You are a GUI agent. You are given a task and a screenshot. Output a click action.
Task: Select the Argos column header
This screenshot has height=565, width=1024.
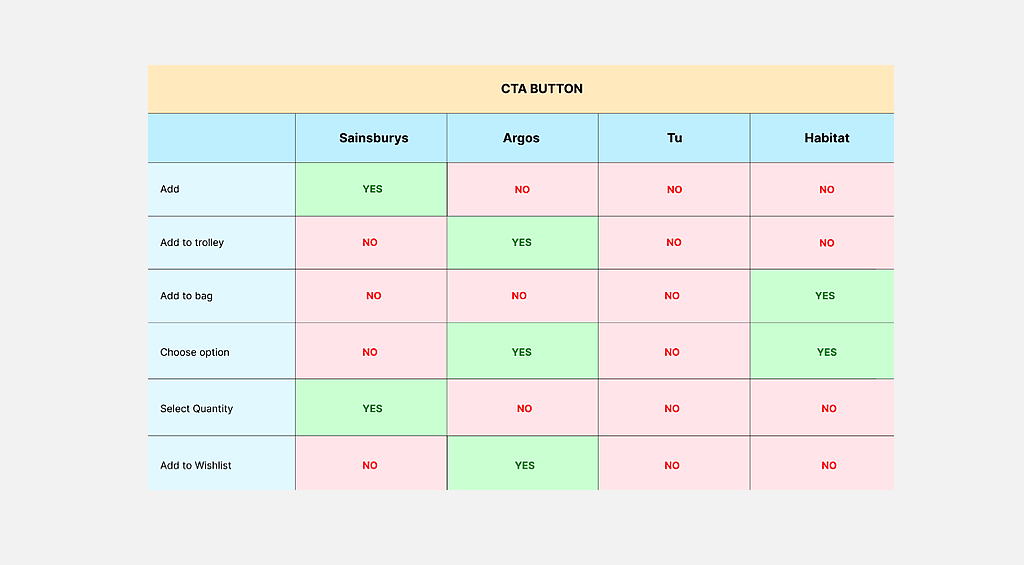coord(521,138)
